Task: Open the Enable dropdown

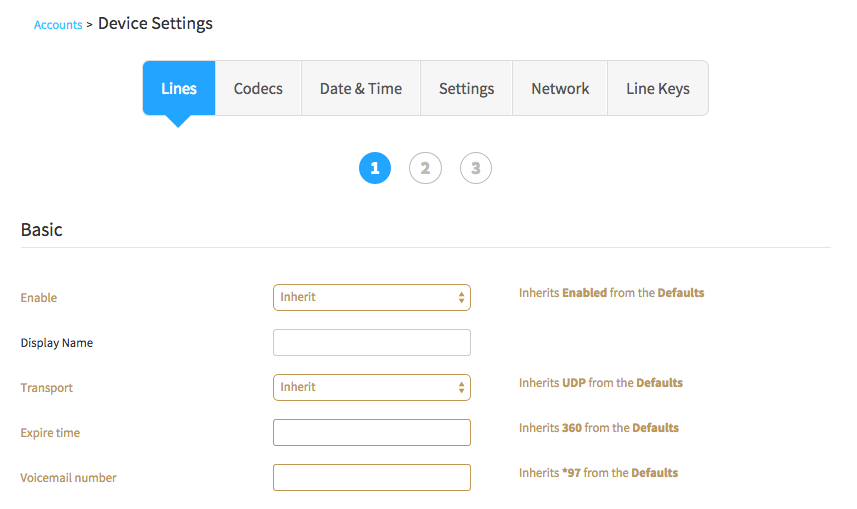Action: tap(372, 297)
